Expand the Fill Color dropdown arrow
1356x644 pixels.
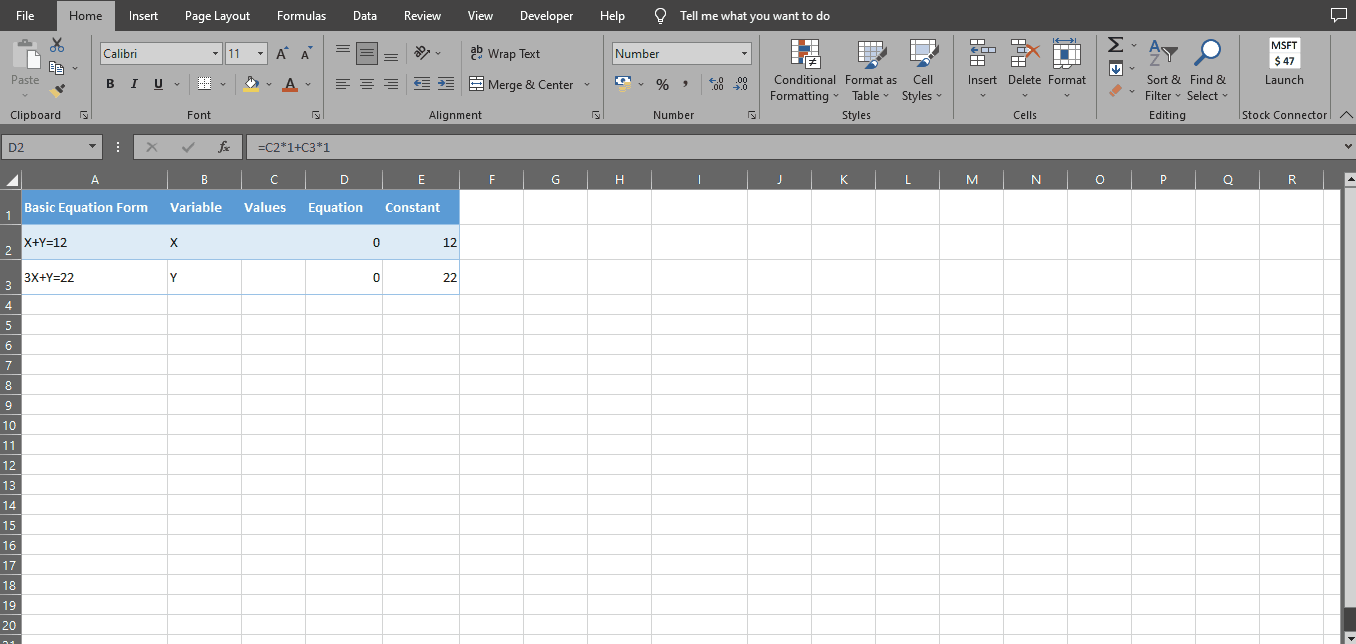tap(268, 84)
